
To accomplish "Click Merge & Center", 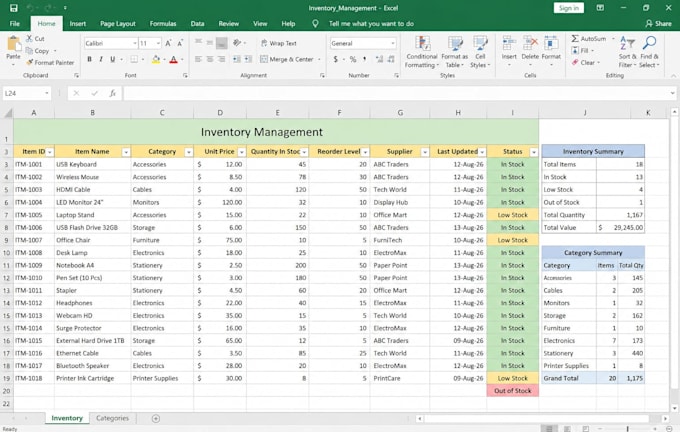I will click(287, 59).
